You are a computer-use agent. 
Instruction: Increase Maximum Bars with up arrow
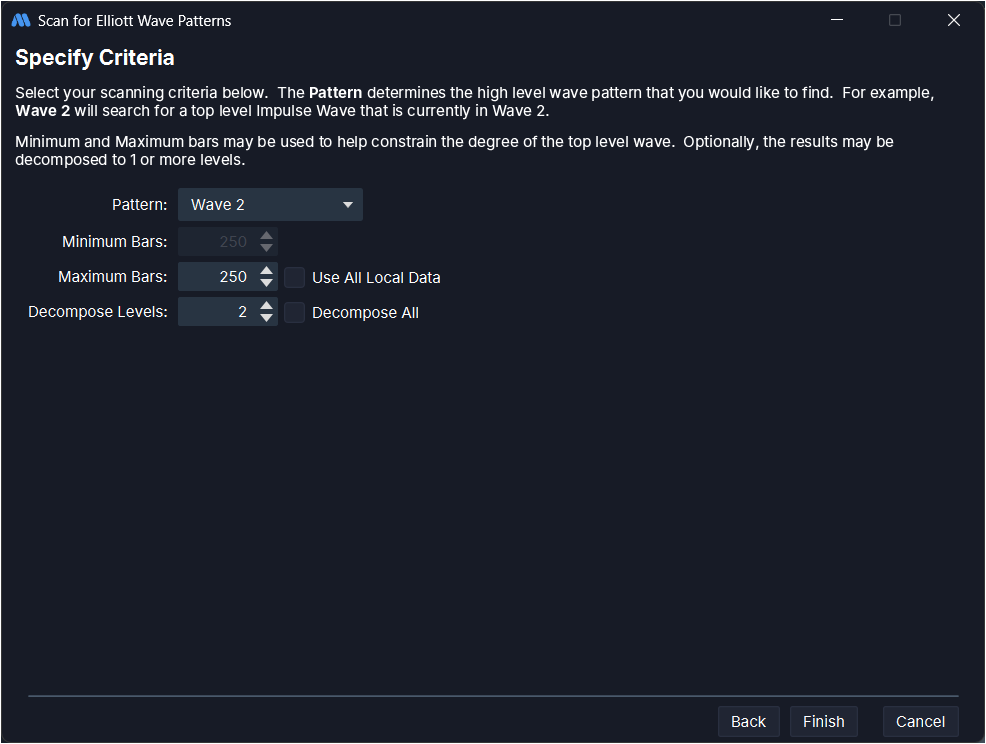(x=266, y=271)
